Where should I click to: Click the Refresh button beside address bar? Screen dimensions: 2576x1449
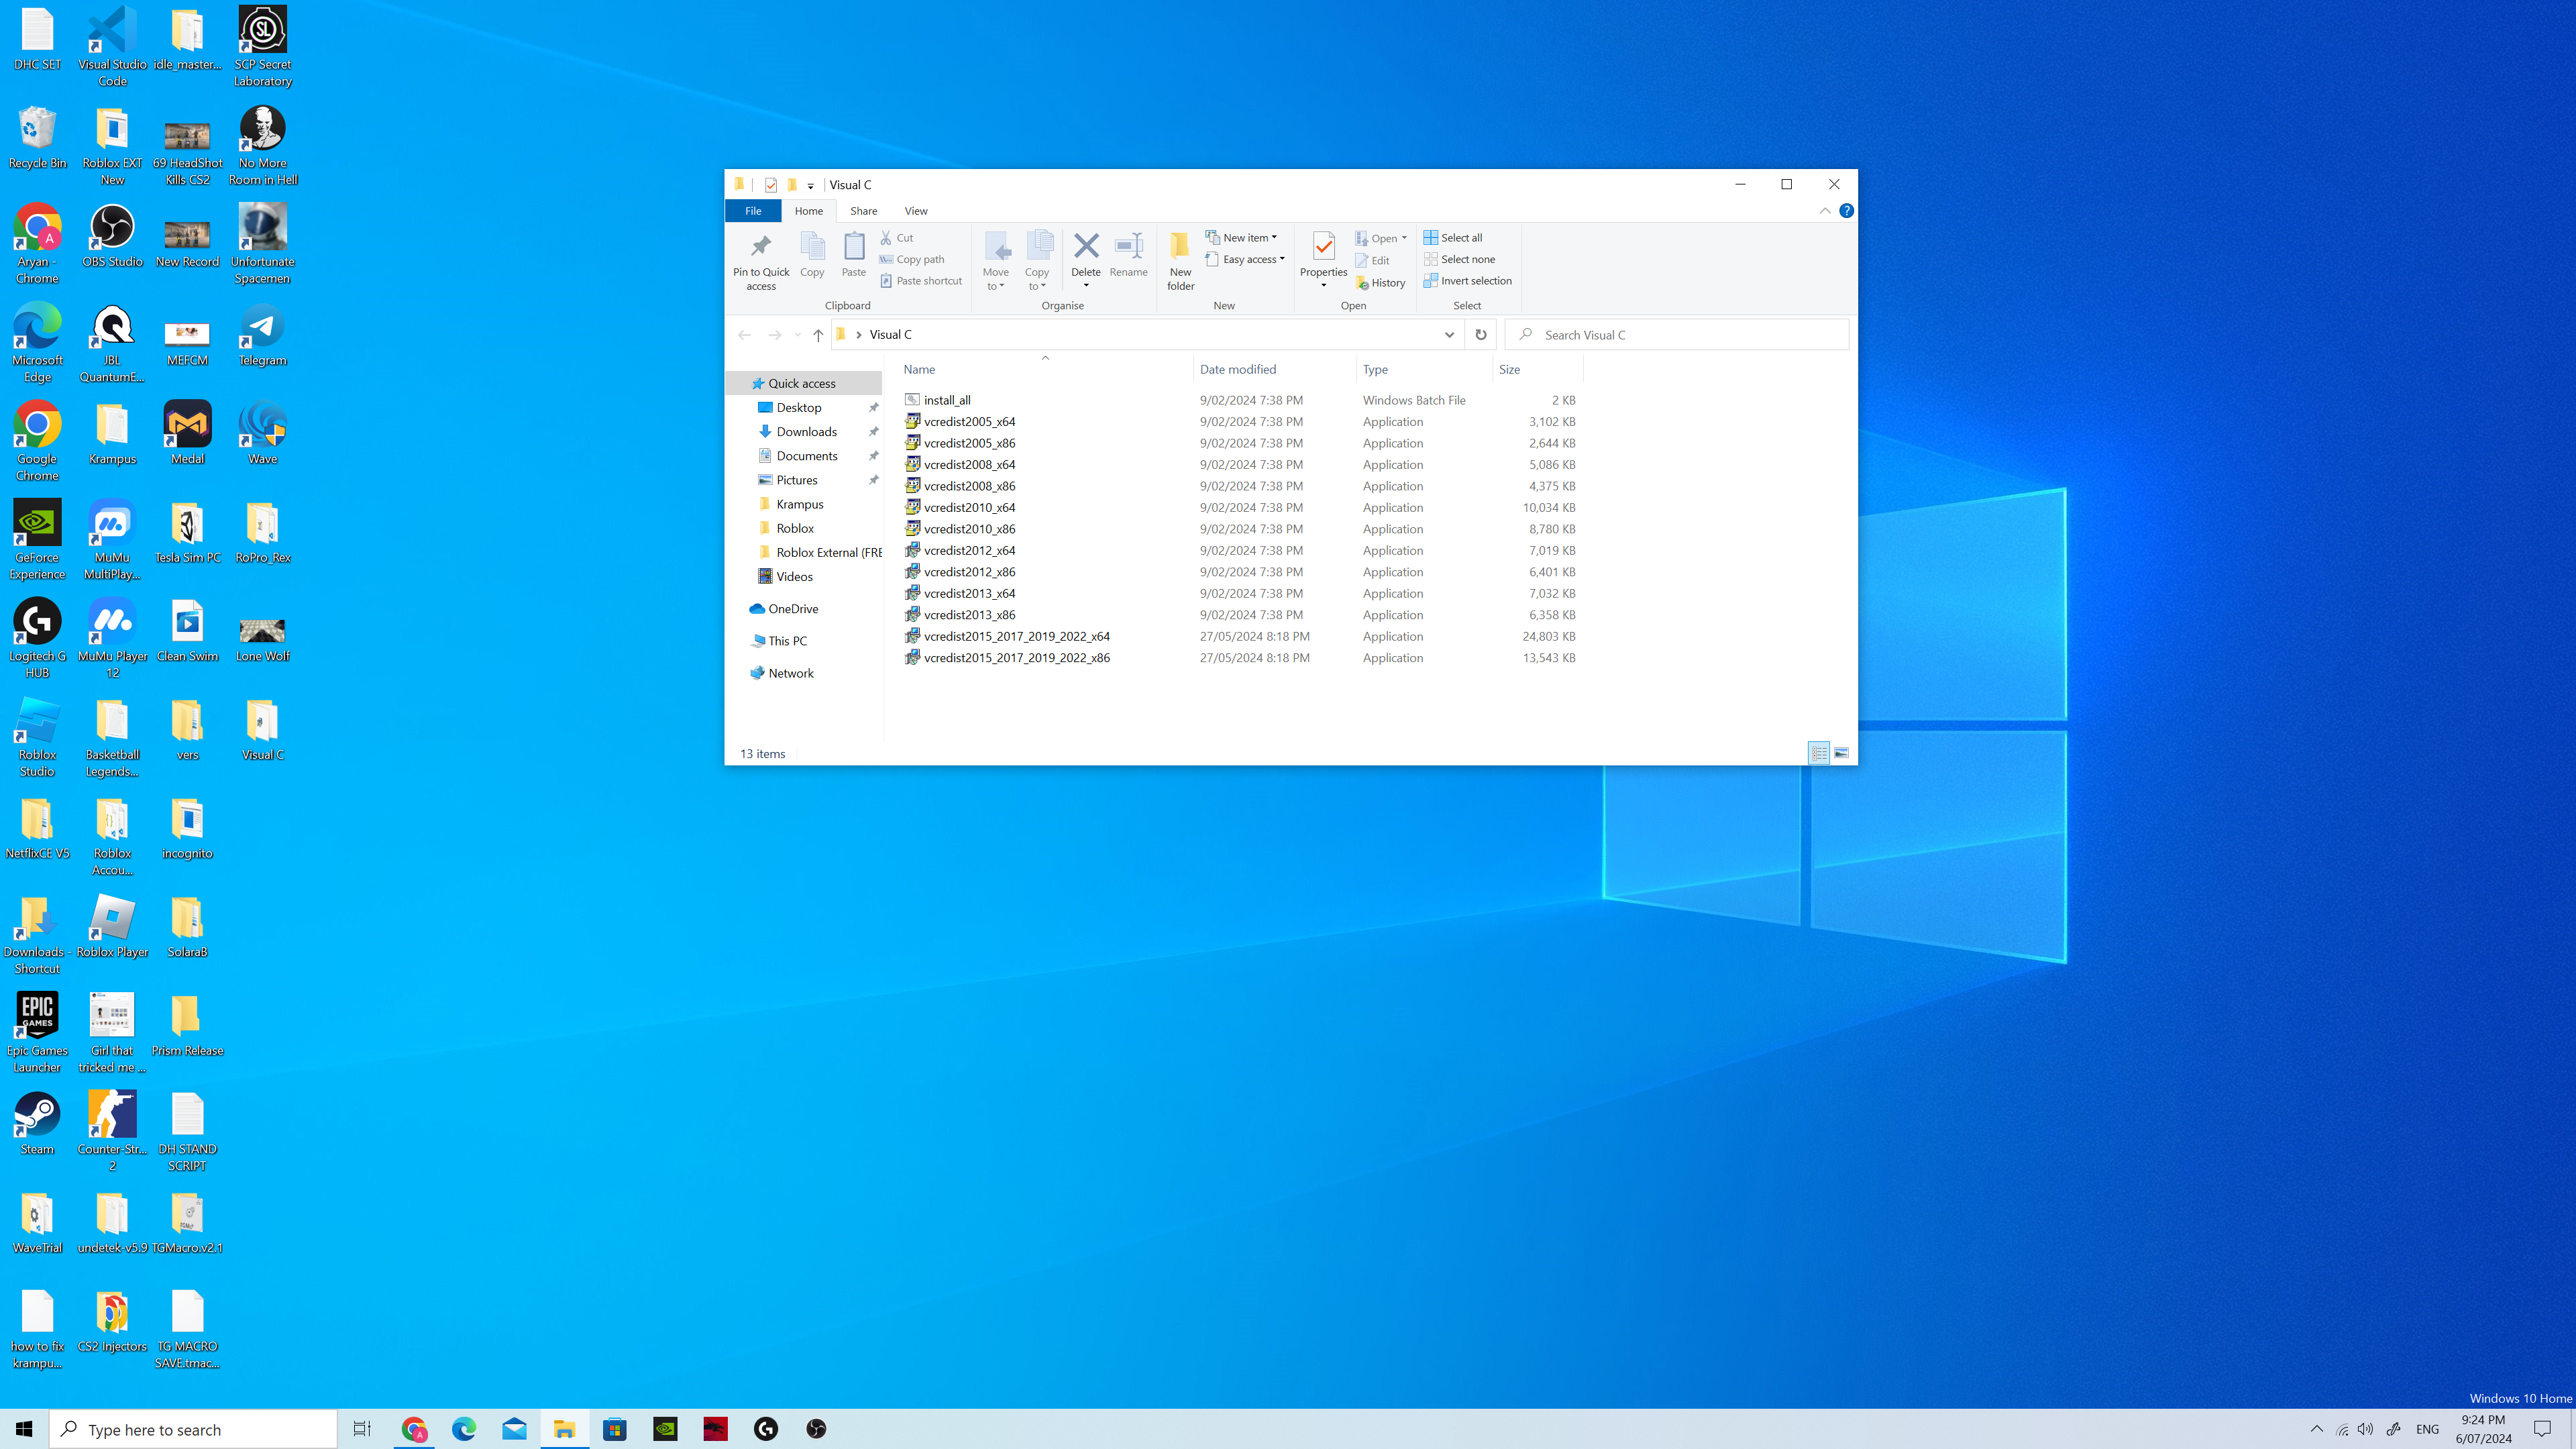point(1481,335)
